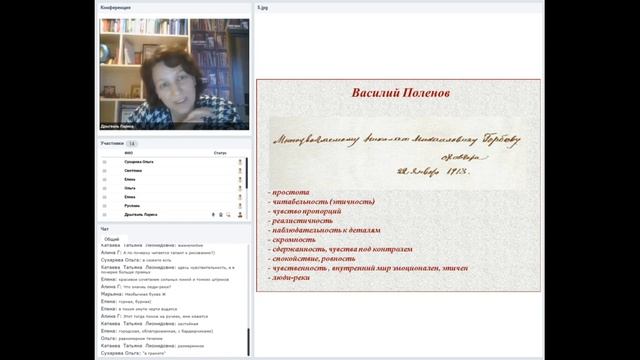
Task: Click left marker icon of Светлана row
Action: coord(104,171)
